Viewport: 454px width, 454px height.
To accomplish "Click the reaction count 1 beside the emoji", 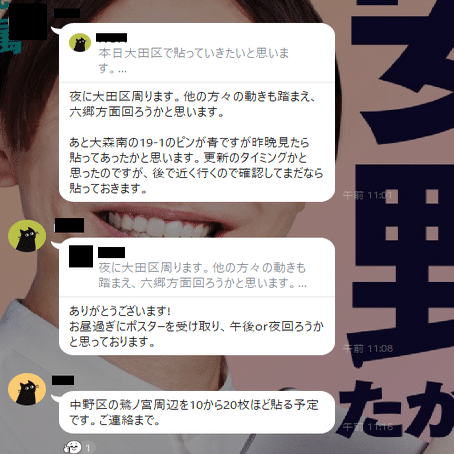I will click(88, 448).
